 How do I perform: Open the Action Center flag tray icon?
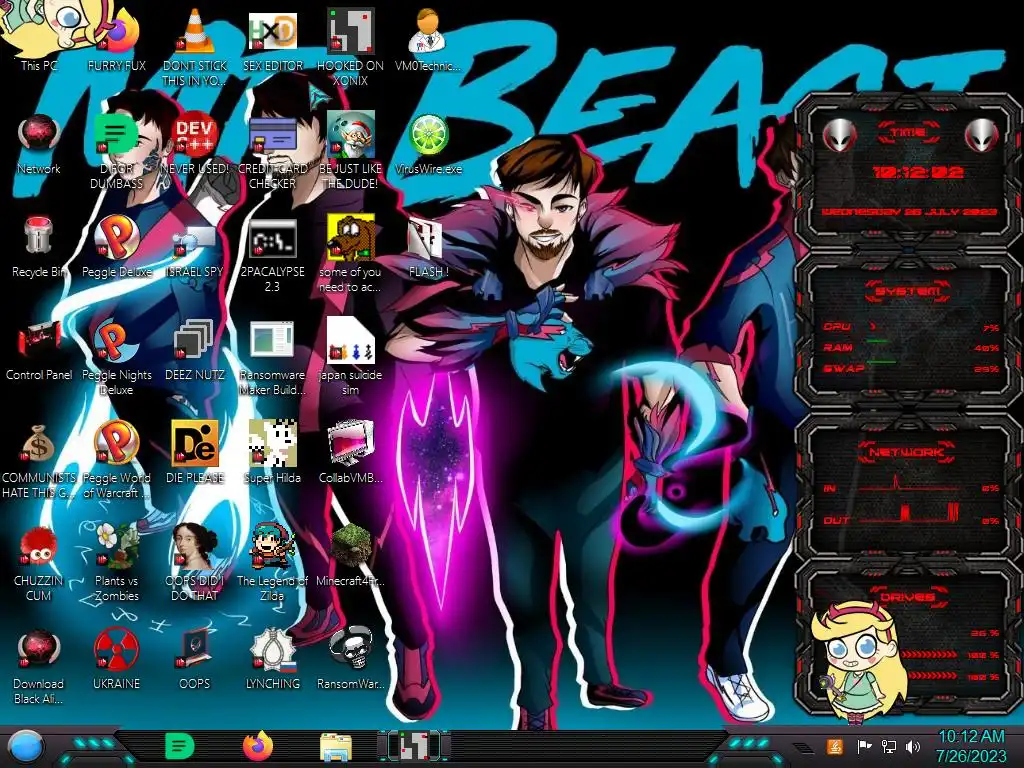[864, 746]
